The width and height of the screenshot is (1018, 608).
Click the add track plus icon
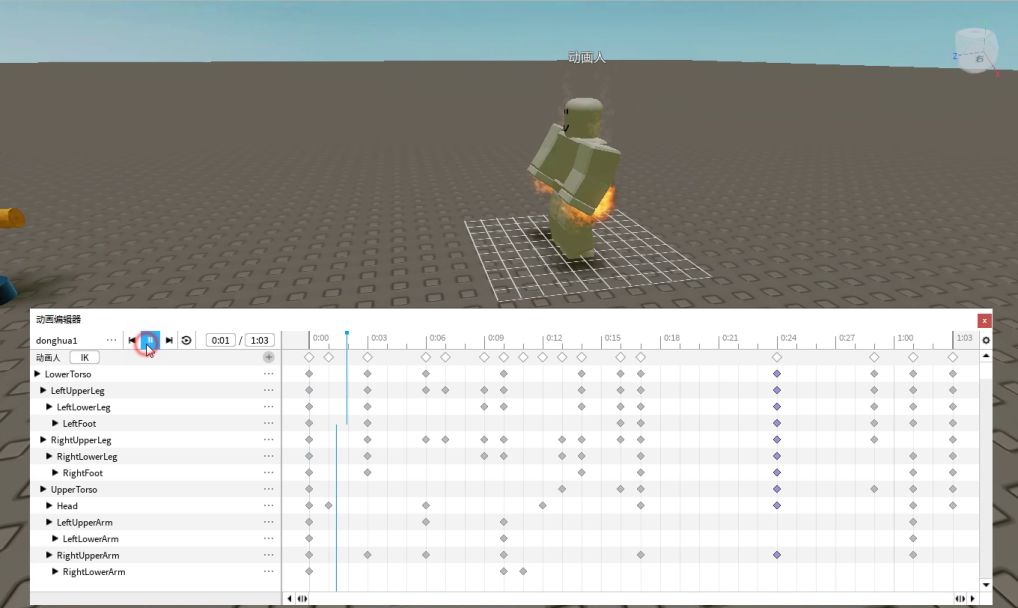pos(268,357)
